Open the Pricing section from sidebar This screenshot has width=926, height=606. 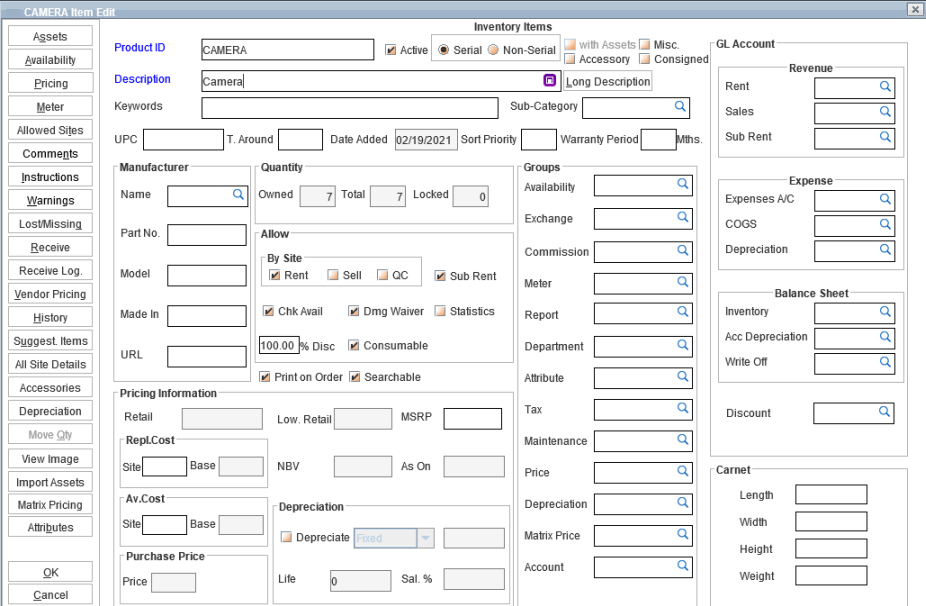point(51,84)
